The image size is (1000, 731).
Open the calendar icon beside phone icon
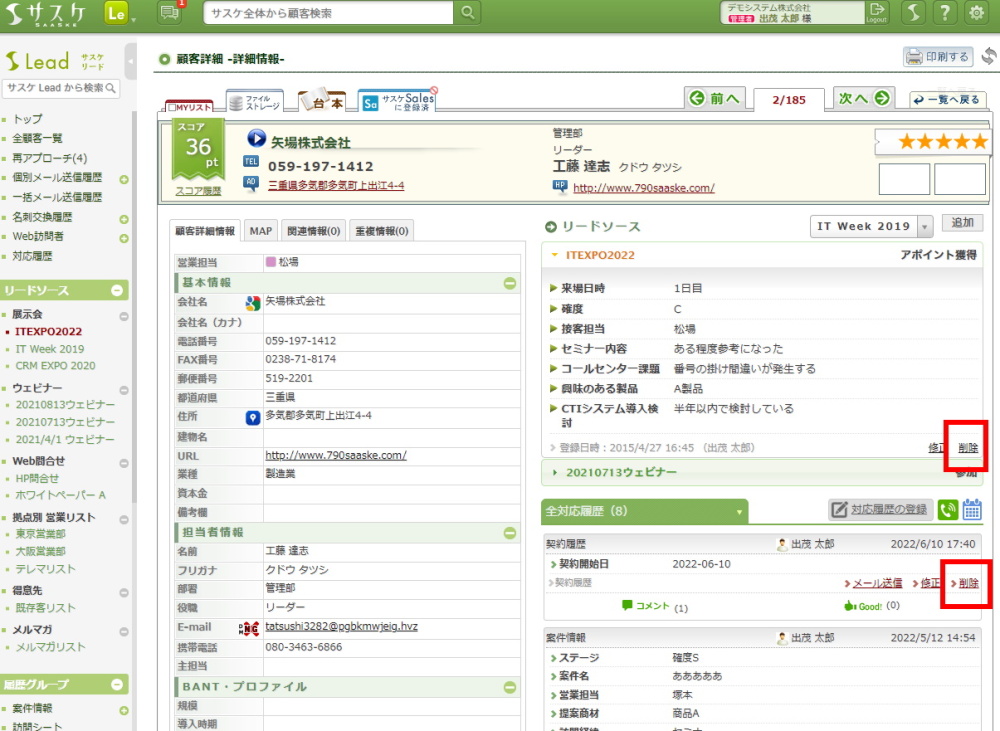click(972, 510)
